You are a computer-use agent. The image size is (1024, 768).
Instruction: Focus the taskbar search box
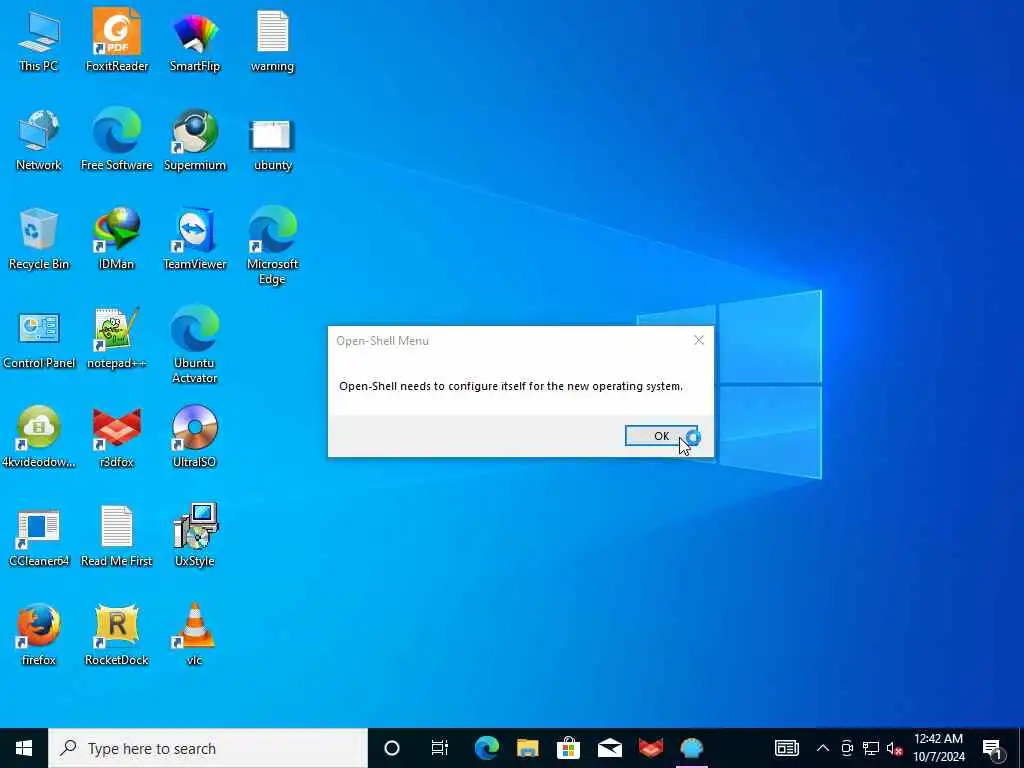tap(208, 748)
